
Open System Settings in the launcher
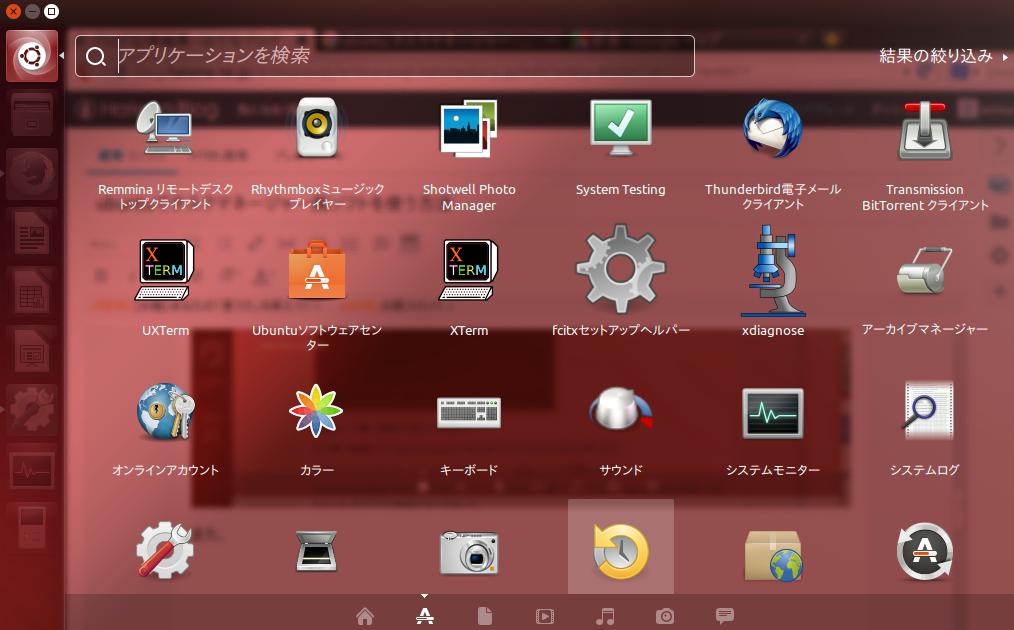(32, 410)
